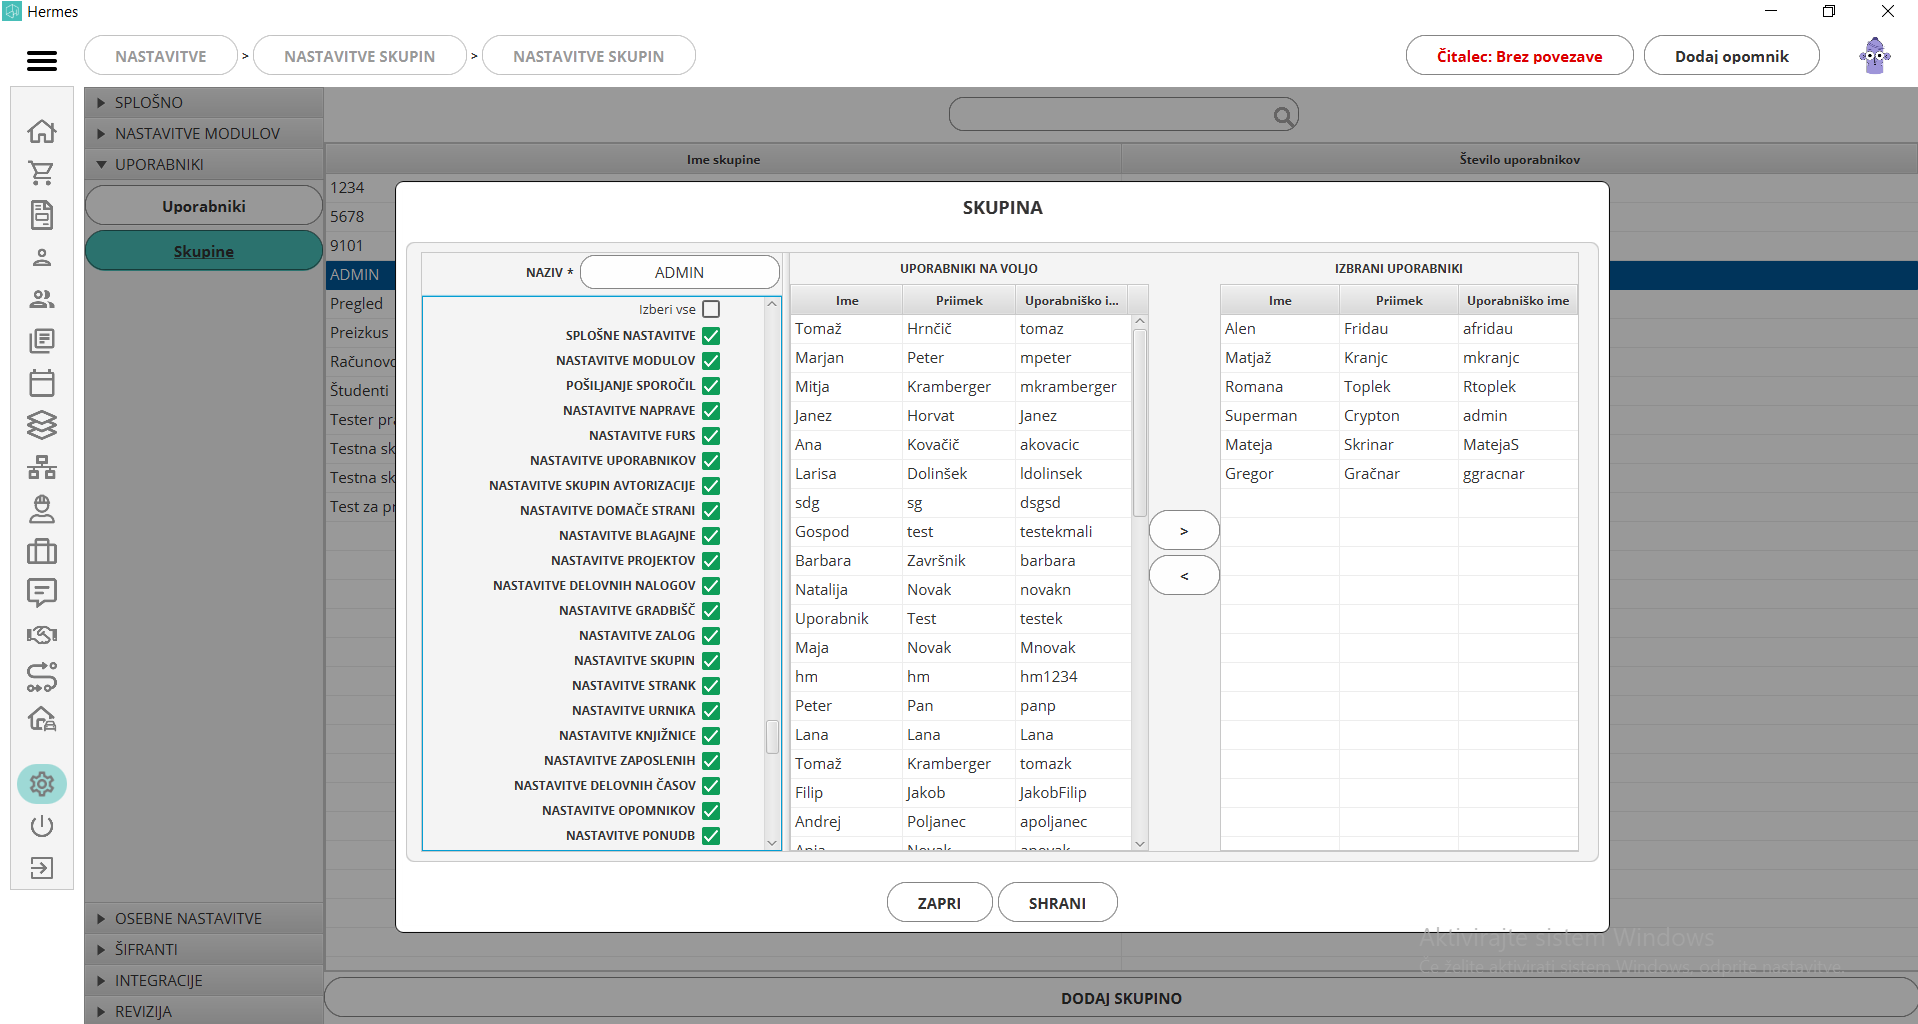The image size is (1918, 1024).
Task: Click the NAZIV name input field
Action: click(x=680, y=272)
